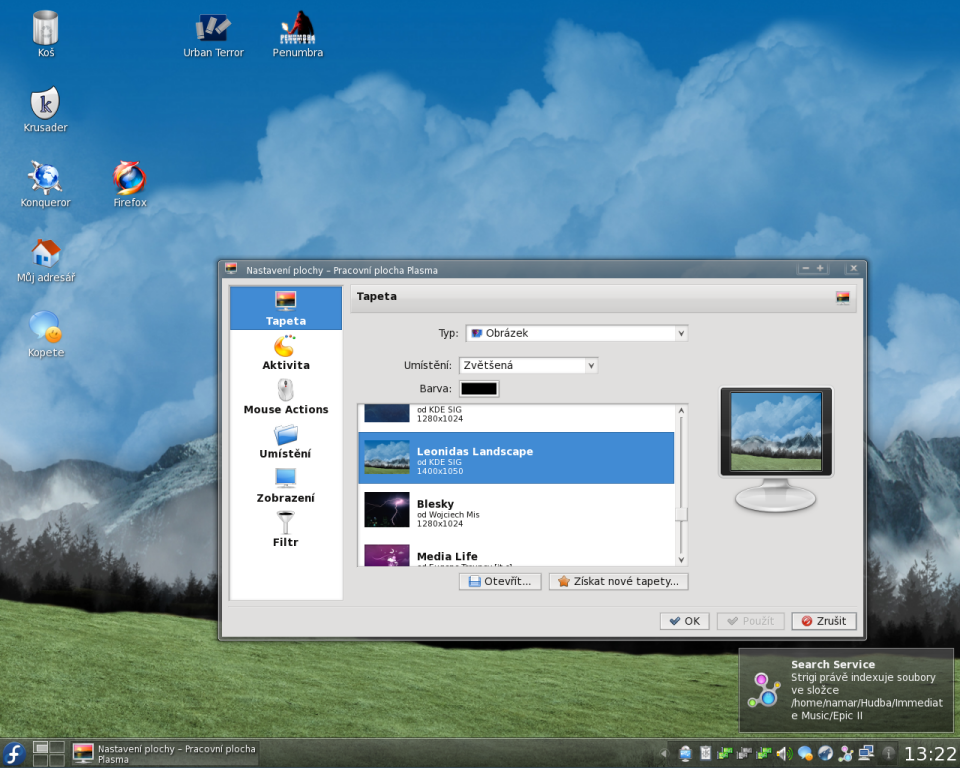Open the Fedora application launcher menu
Image resolution: width=960 pixels, height=768 pixels.
point(14,753)
